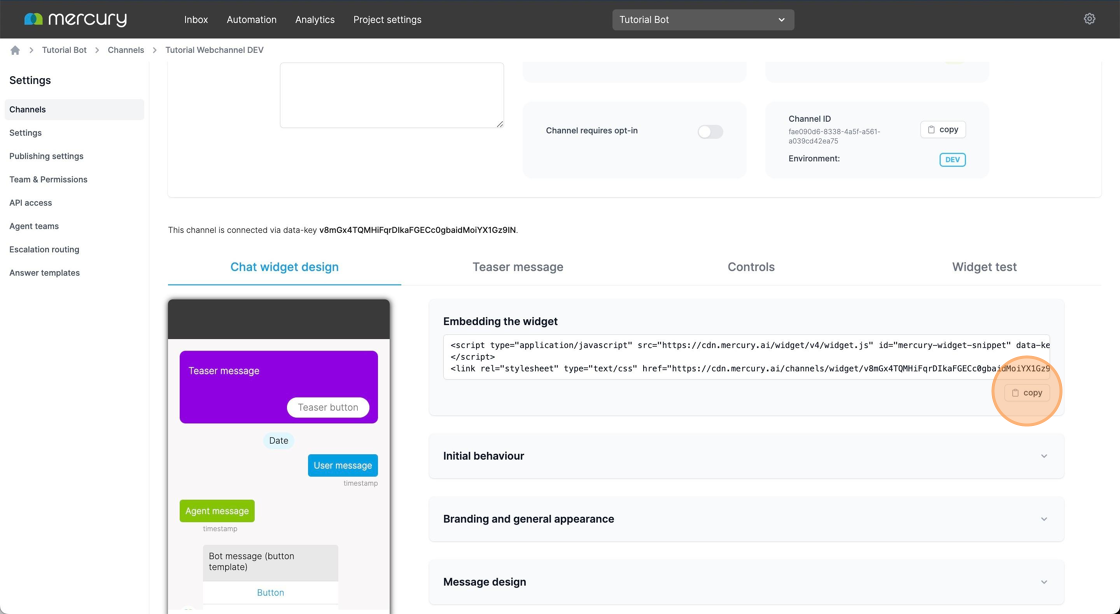
Task: Open the Inbox menu
Action: click(196, 19)
